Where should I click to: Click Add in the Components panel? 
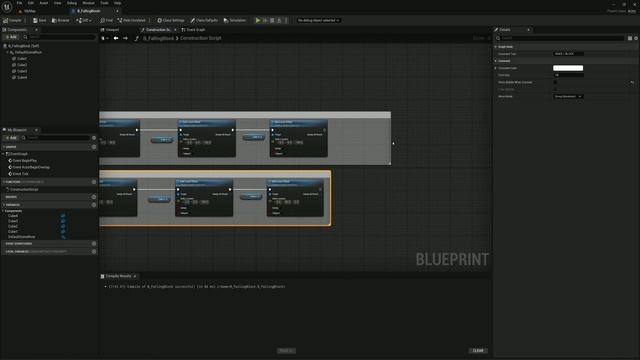pos(11,37)
